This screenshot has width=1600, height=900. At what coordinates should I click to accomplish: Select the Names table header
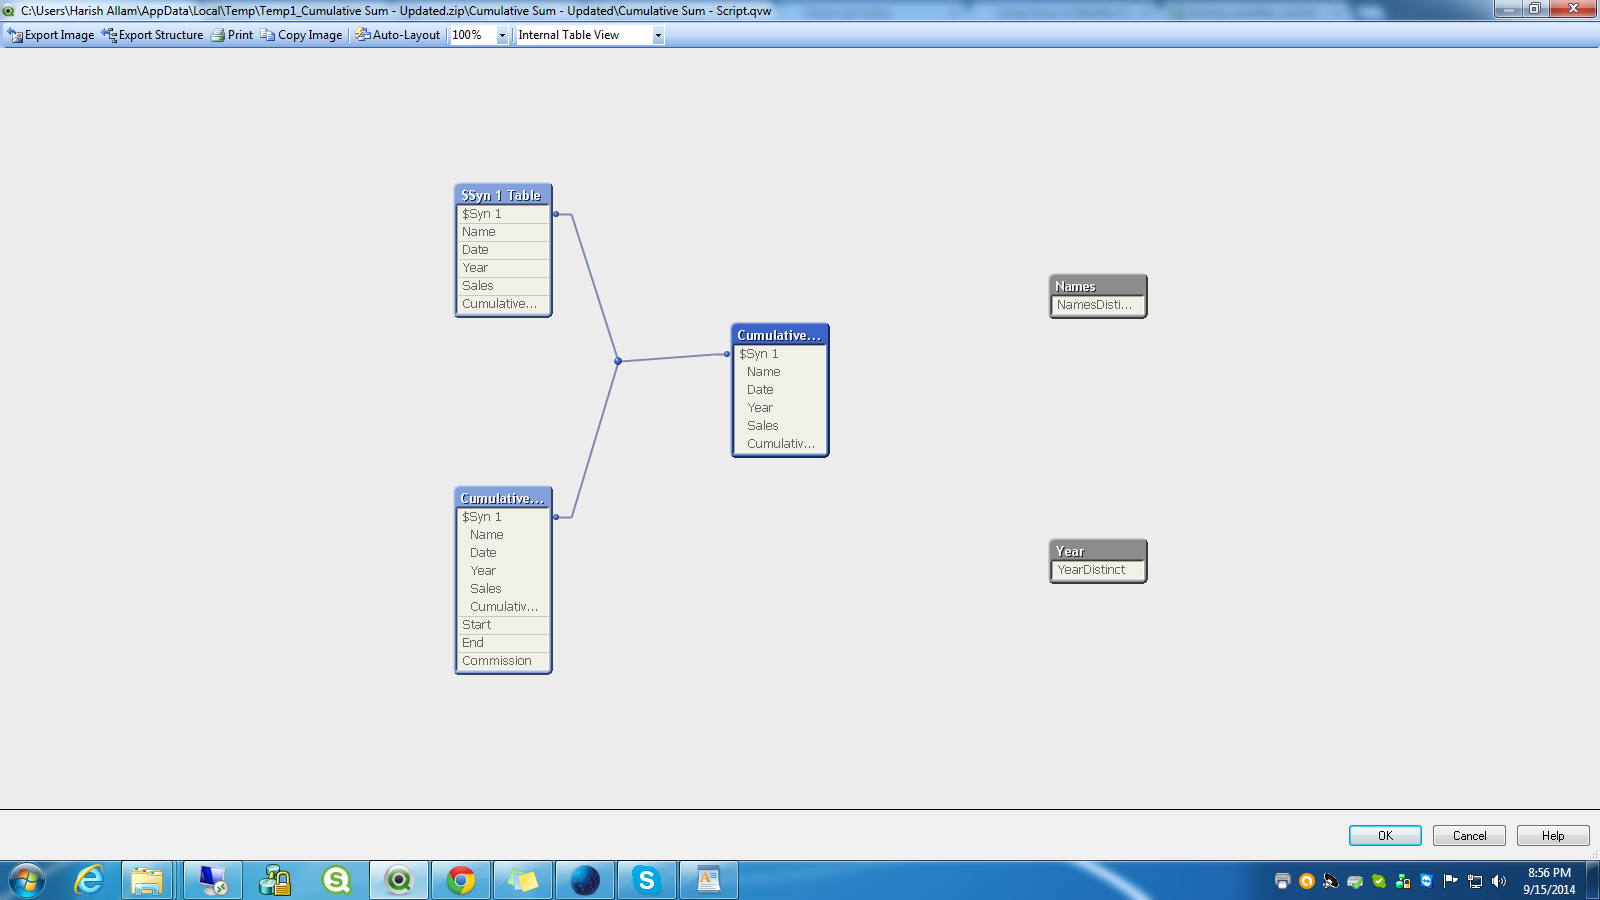click(x=1098, y=286)
